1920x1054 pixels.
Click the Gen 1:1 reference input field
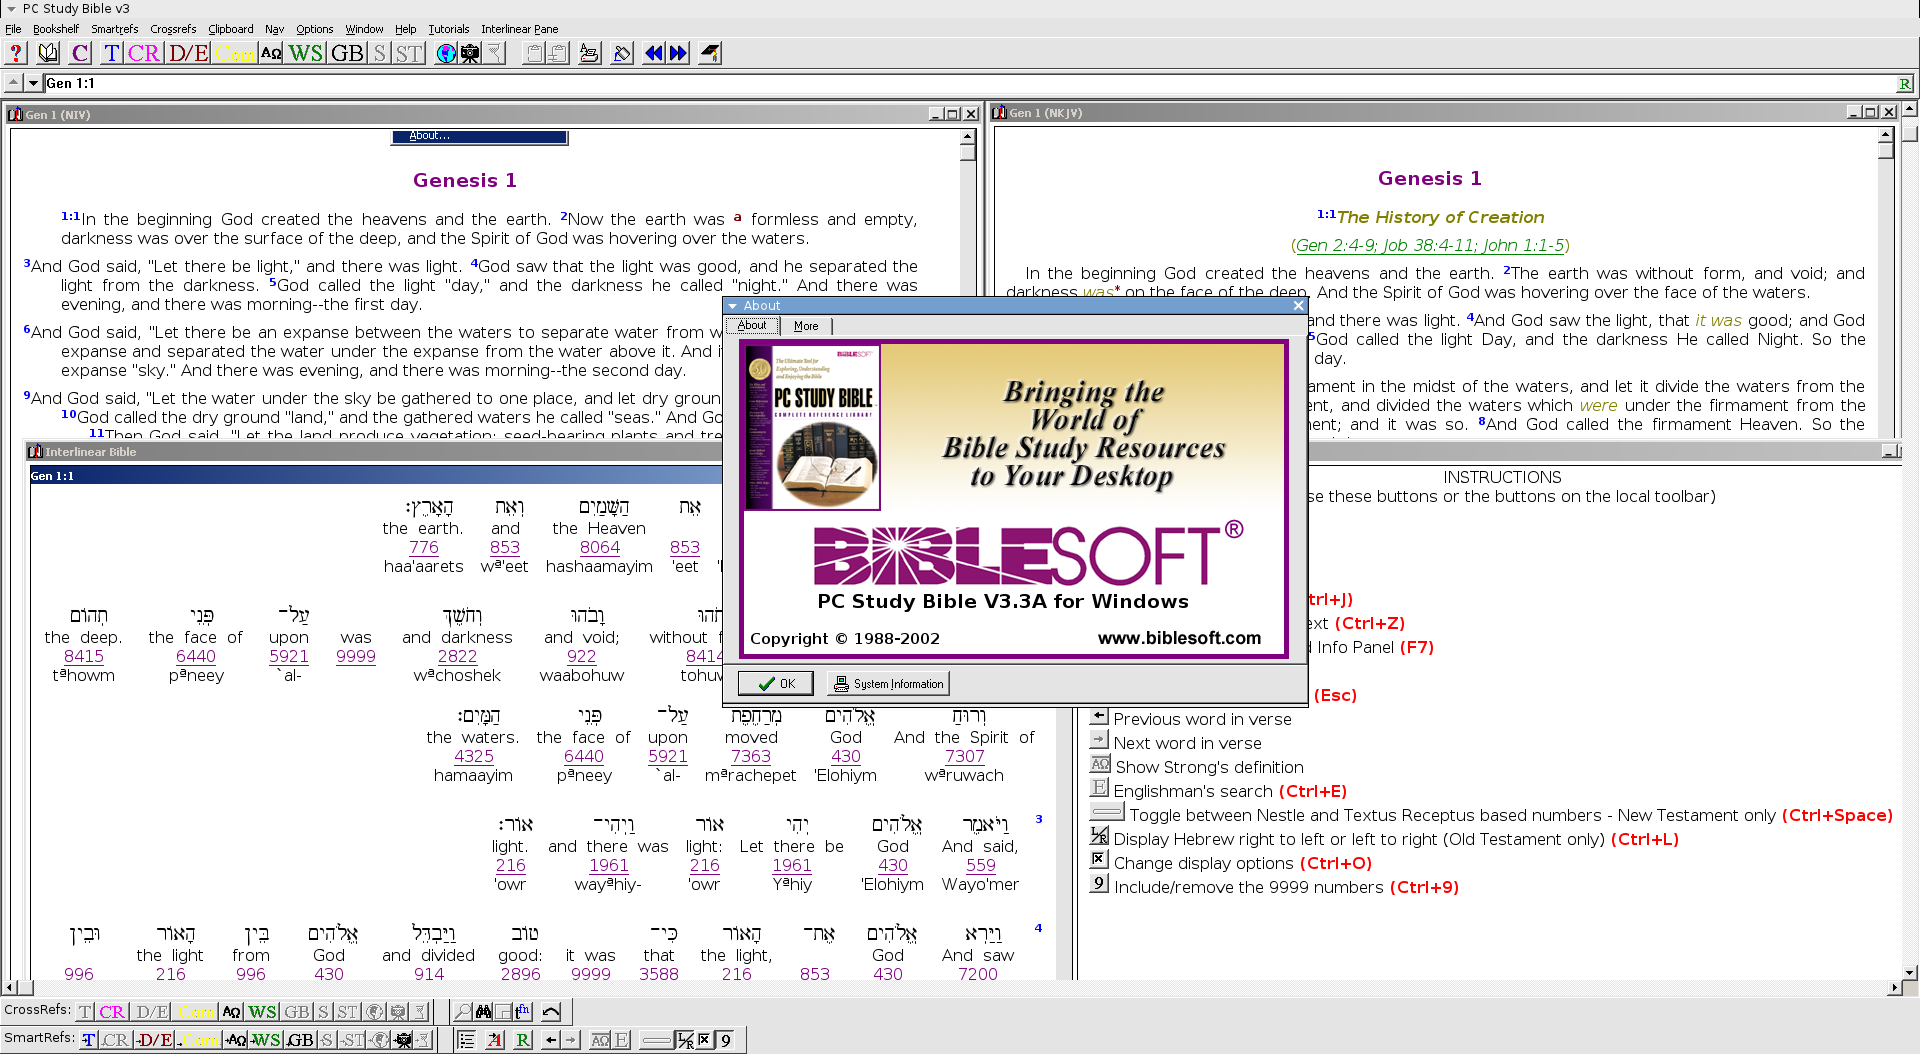point(970,83)
